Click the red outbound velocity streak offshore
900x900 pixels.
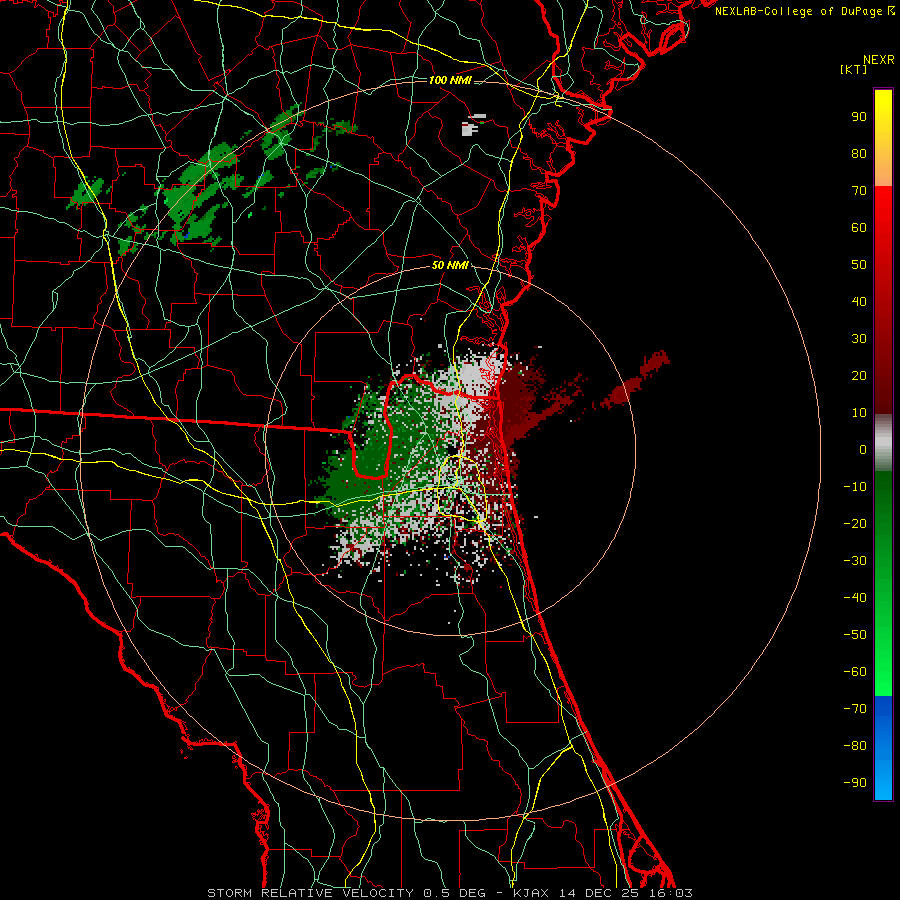(x=636, y=379)
